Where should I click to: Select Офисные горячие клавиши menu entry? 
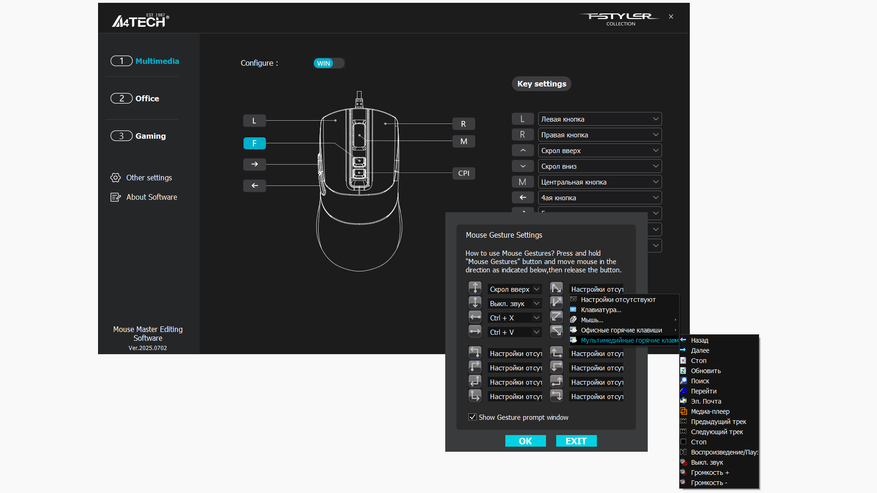pyautogui.click(x=623, y=330)
